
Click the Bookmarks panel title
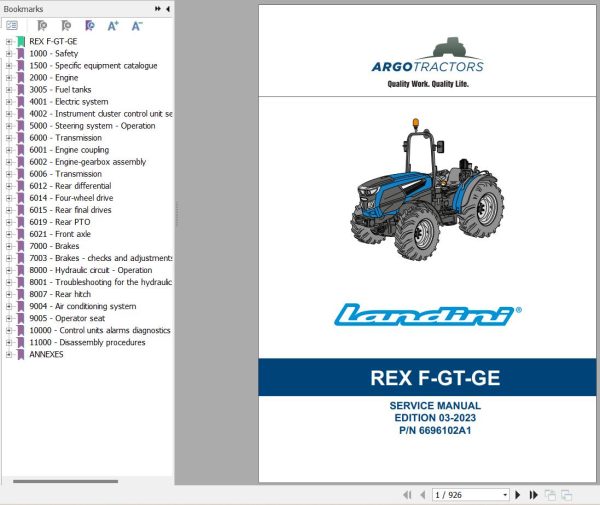coord(23,8)
